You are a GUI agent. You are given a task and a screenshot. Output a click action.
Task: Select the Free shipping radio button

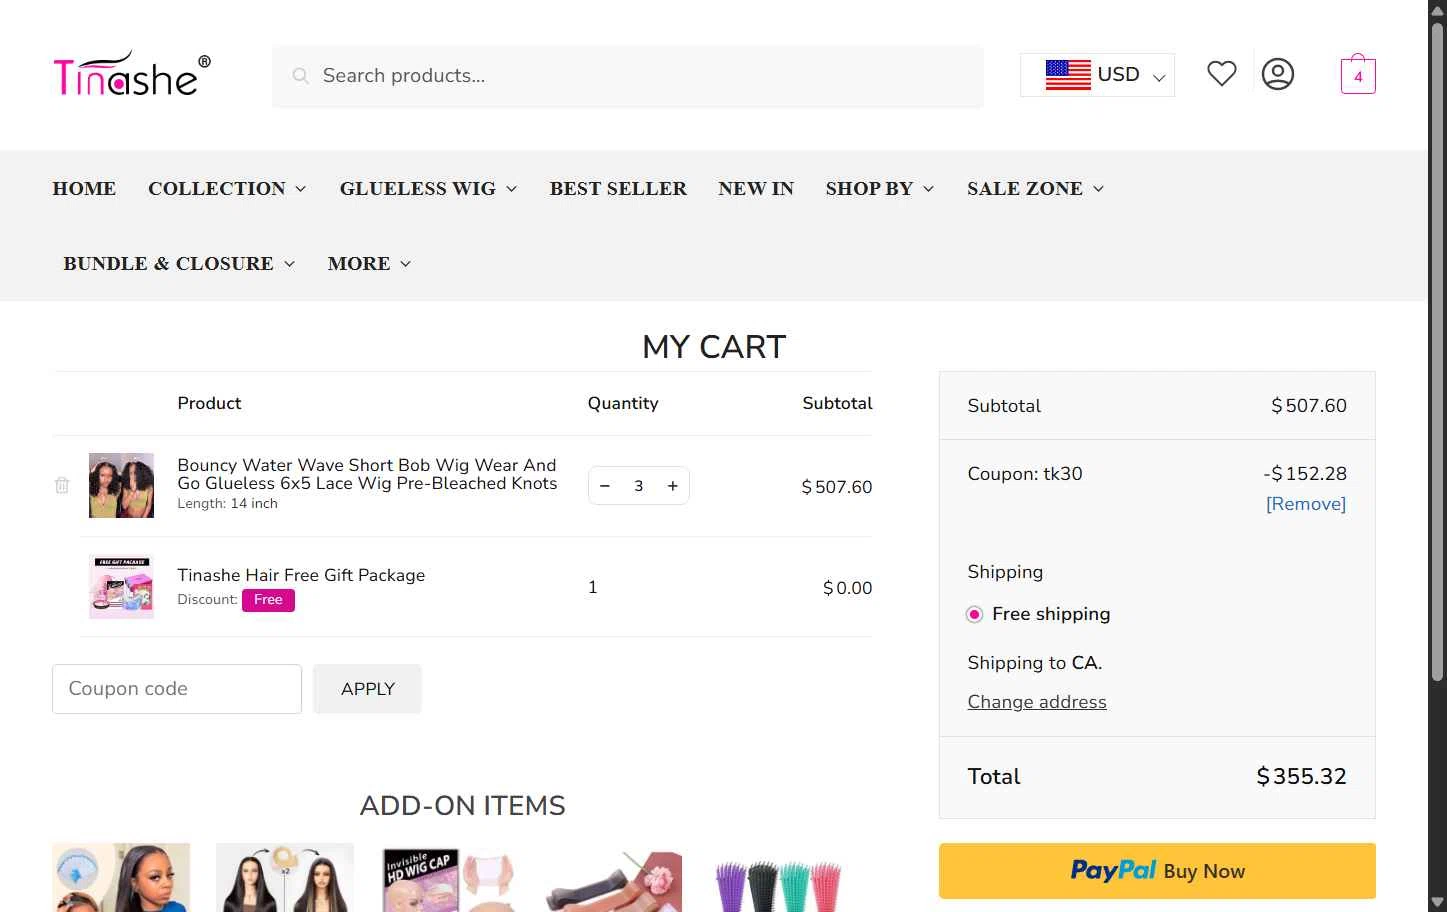(x=974, y=614)
